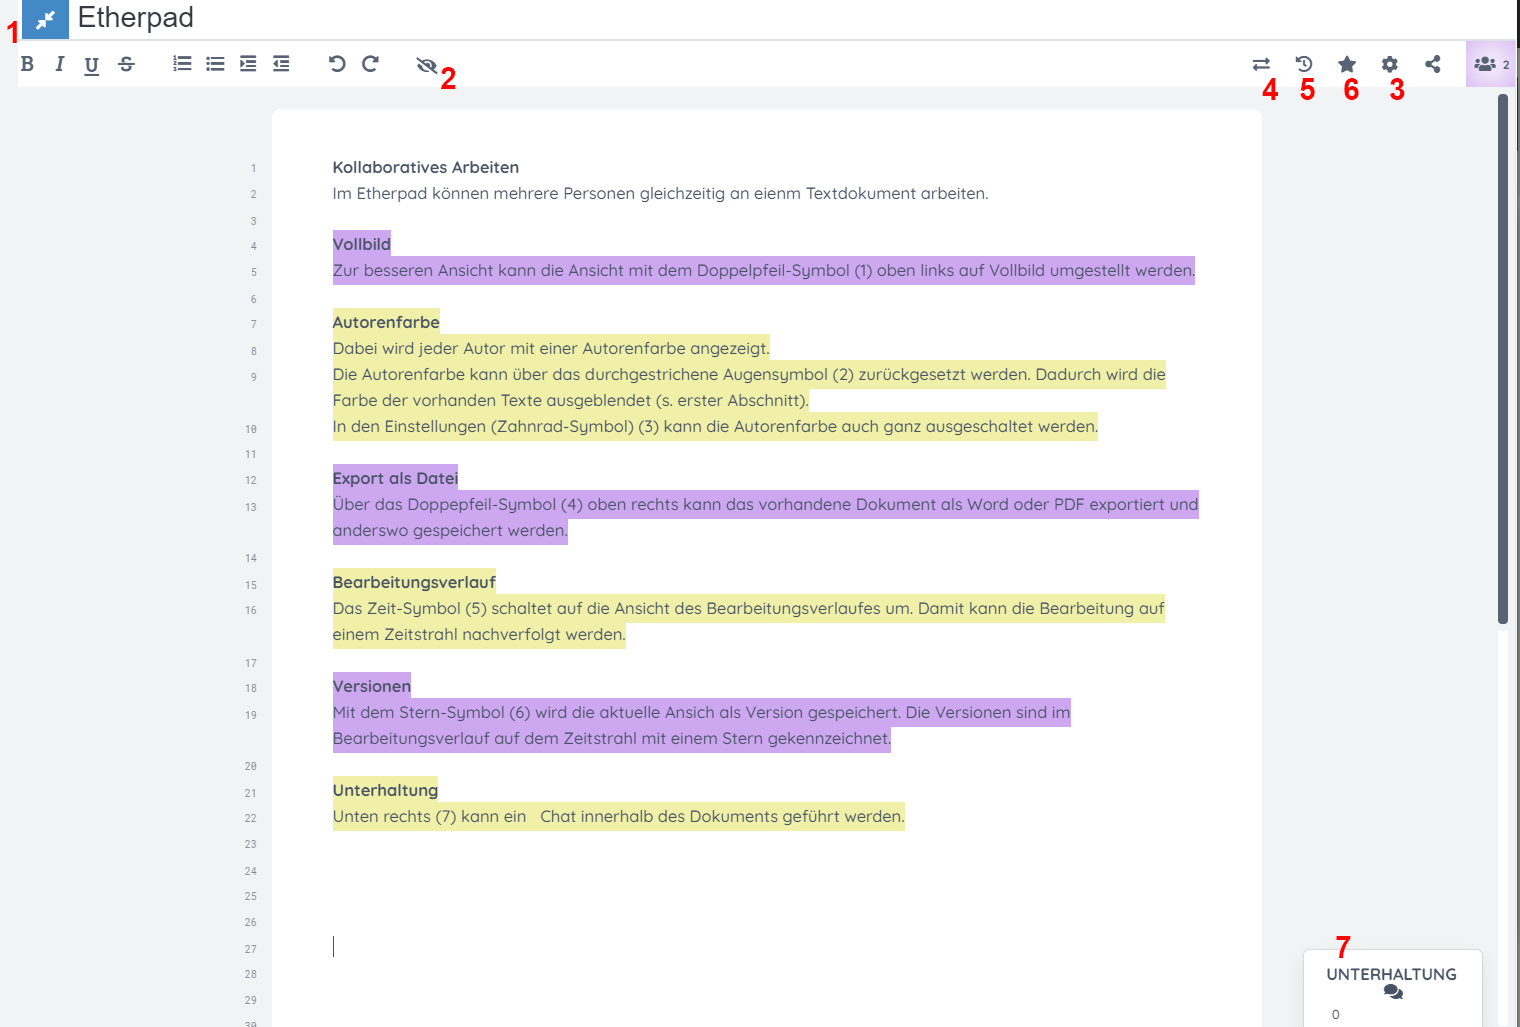Click the heading 'Versionen'

click(x=372, y=686)
